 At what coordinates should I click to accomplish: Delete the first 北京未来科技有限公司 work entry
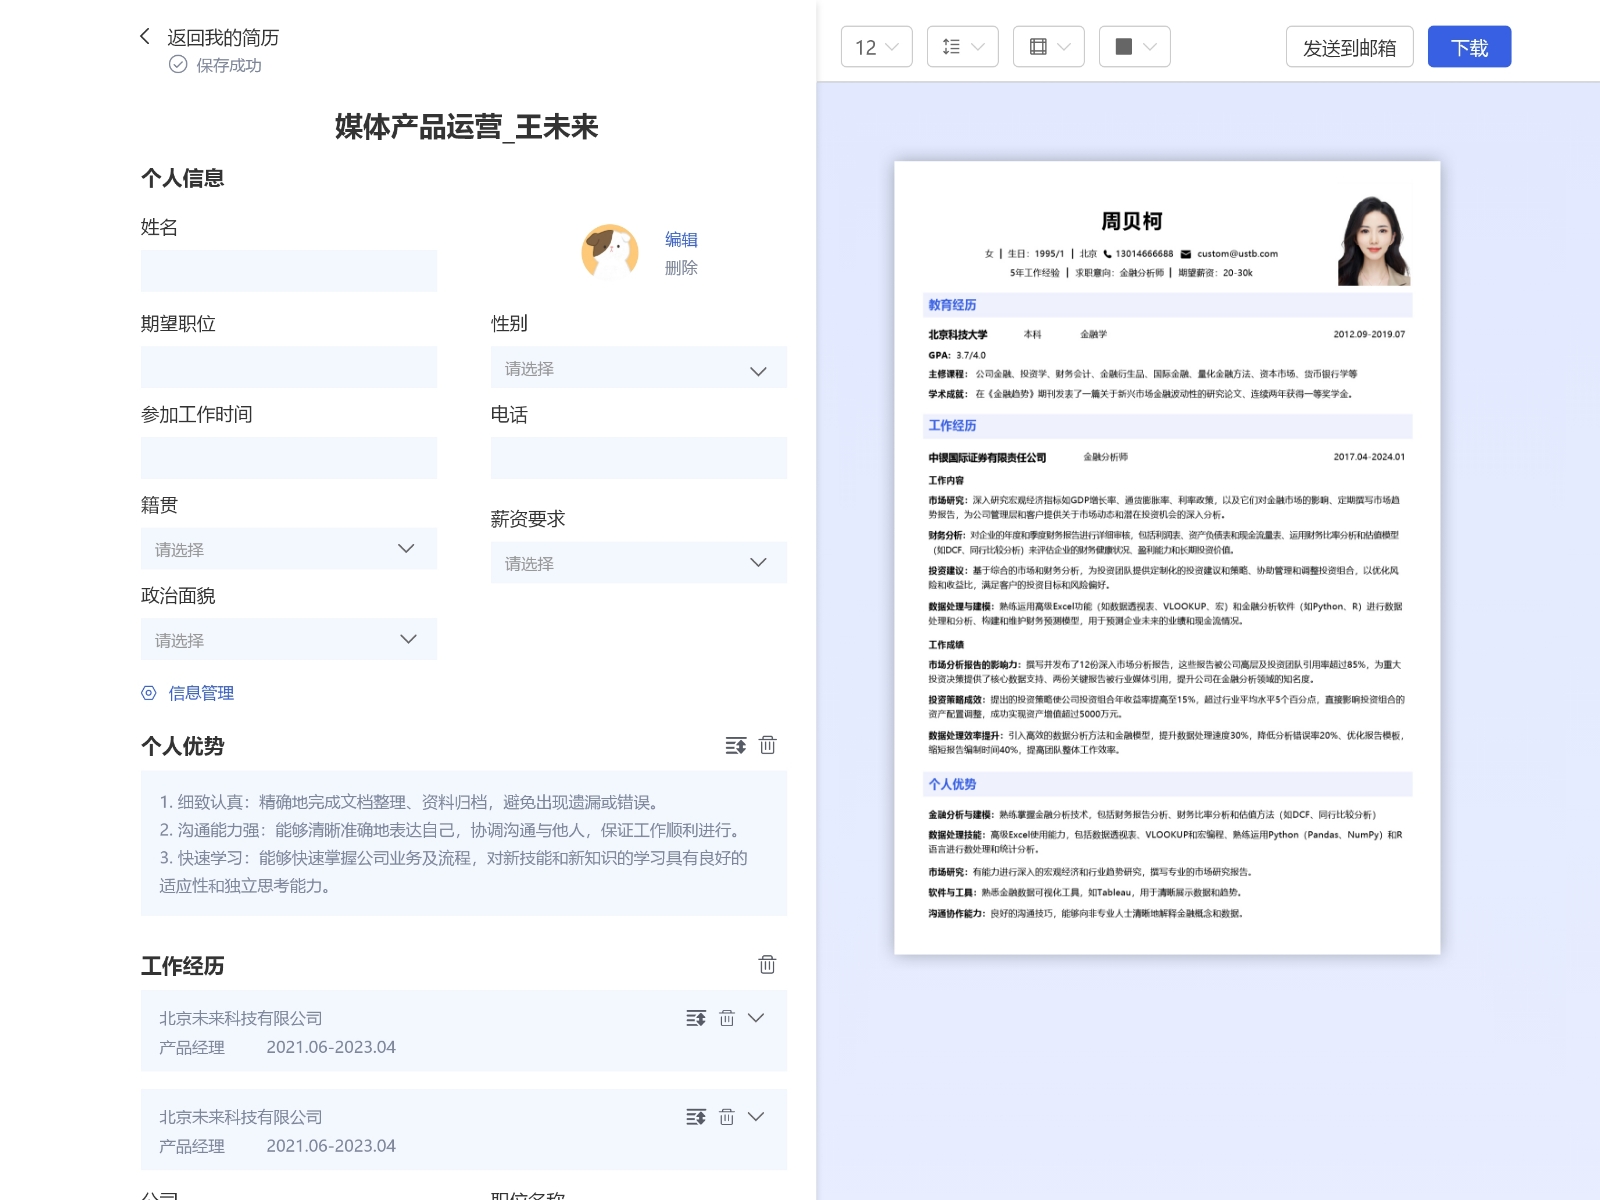pyautogui.click(x=727, y=1018)
